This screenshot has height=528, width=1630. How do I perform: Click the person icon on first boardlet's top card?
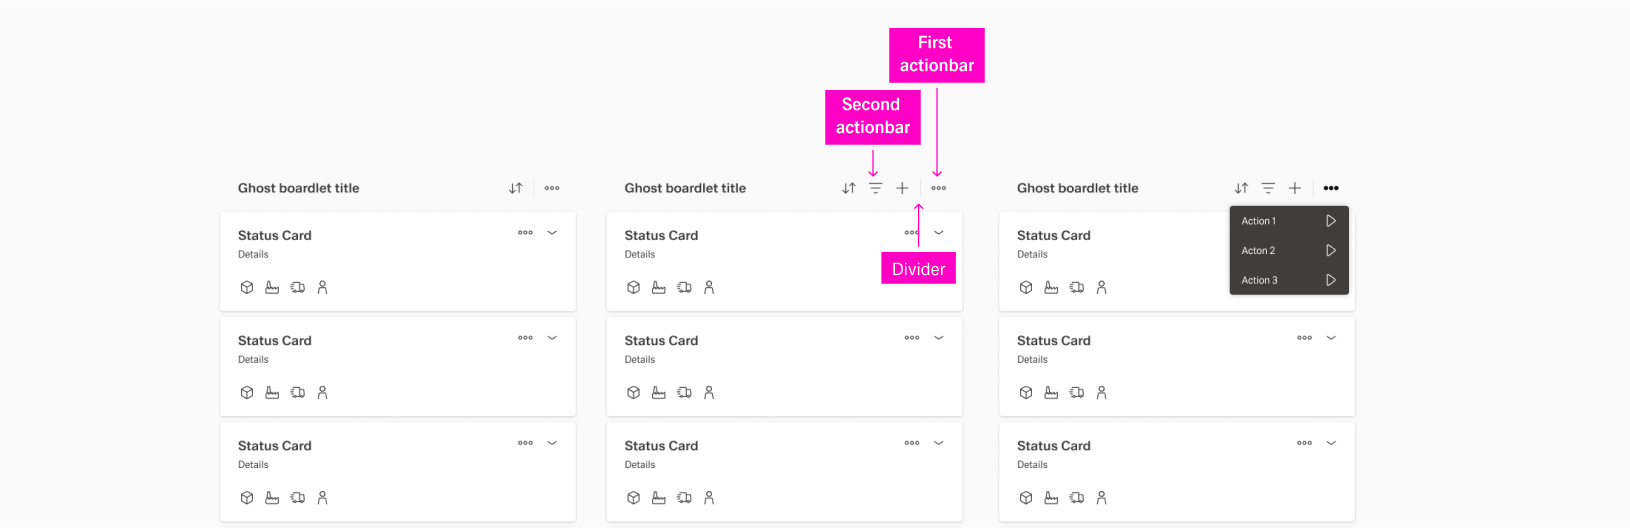322,287
